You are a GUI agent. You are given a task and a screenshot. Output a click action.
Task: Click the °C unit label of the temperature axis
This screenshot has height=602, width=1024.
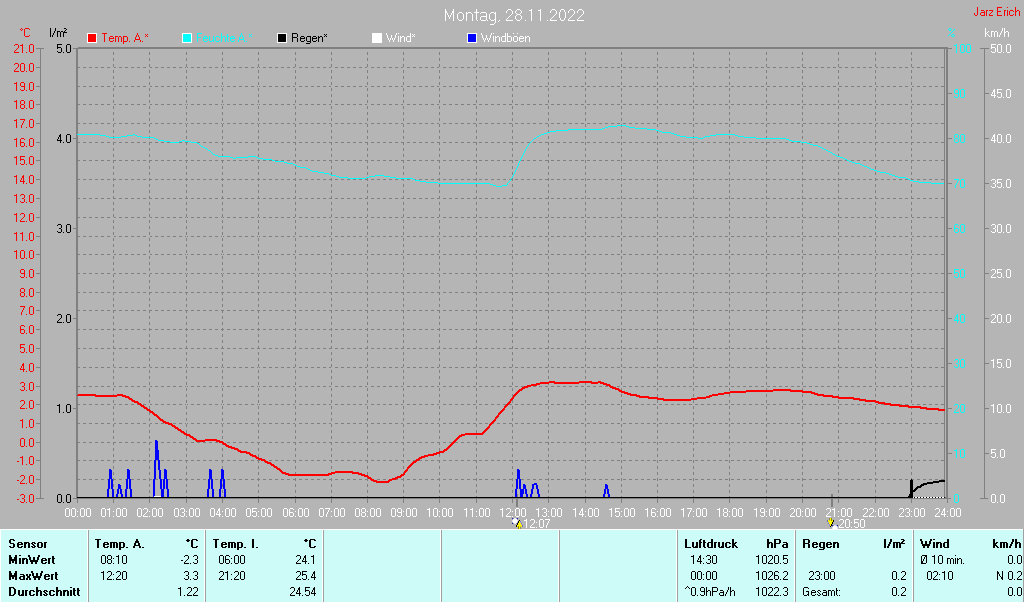(25, 33)
